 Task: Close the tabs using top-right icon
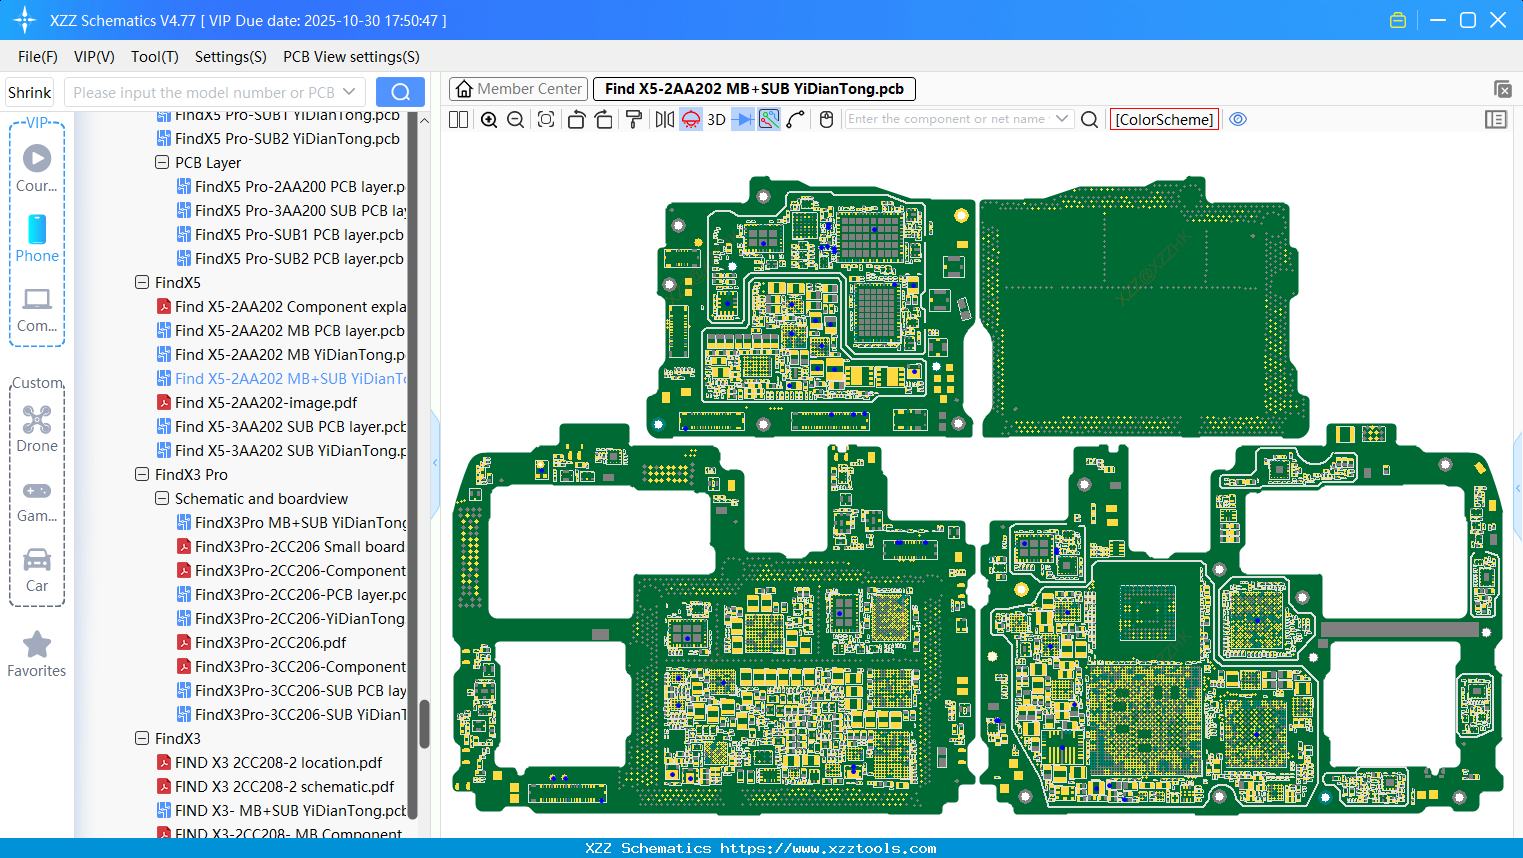(1502, 89)
